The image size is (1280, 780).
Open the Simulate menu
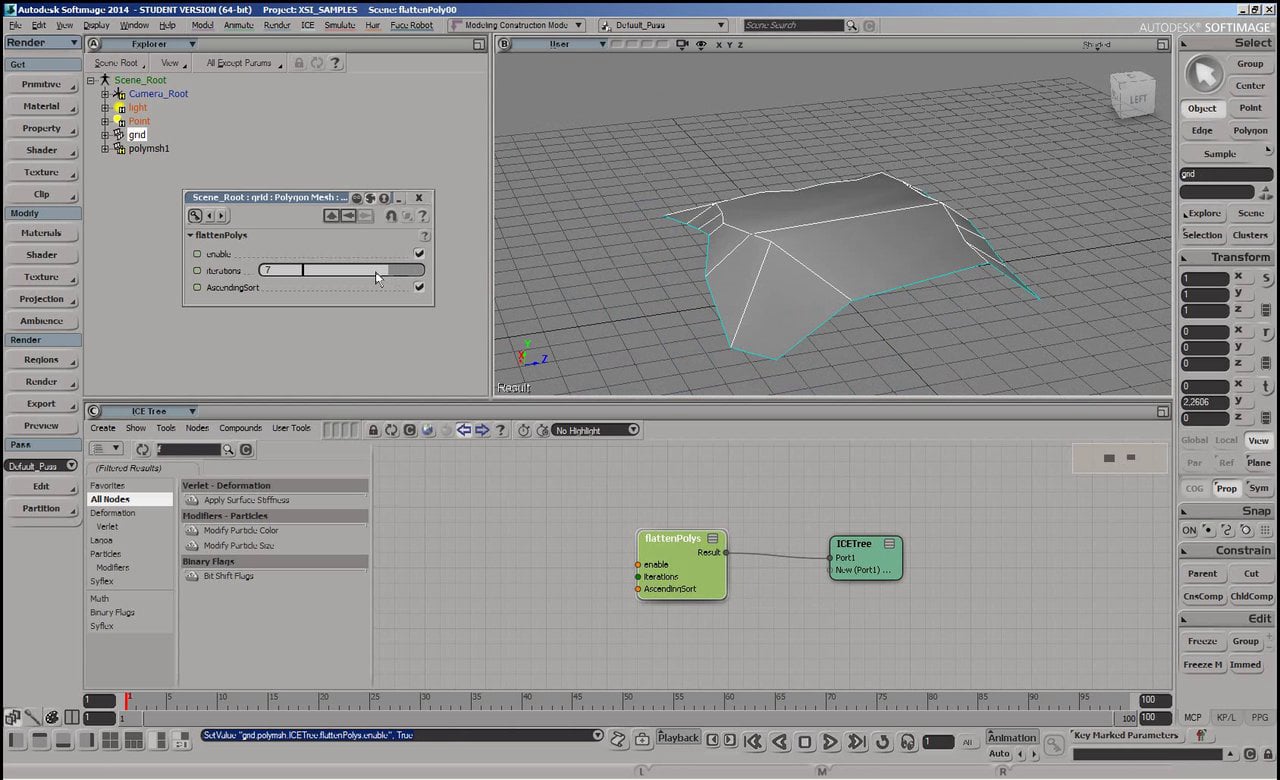click(x=340, y=25)
